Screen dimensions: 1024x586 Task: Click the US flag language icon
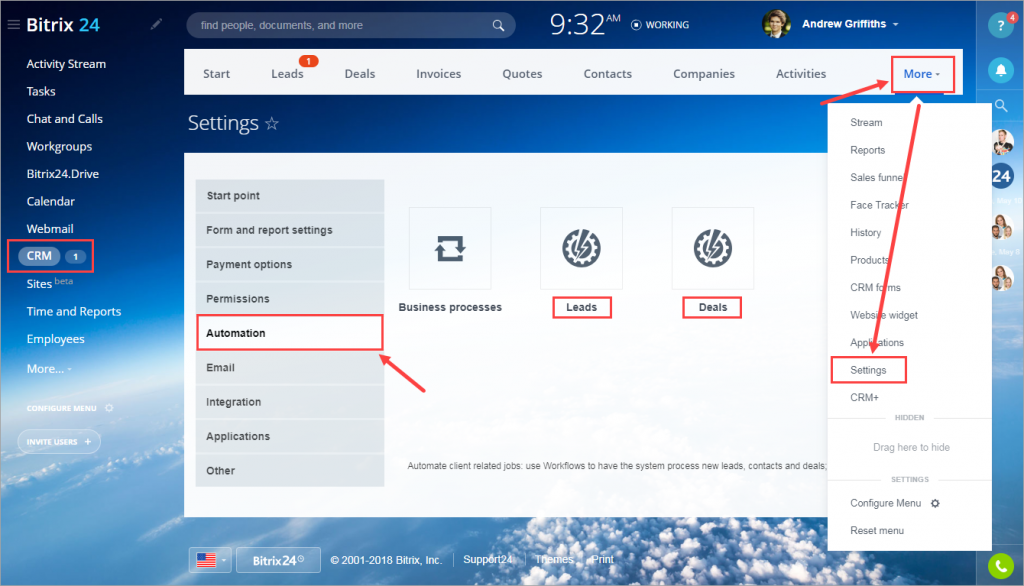pos(206,560)
